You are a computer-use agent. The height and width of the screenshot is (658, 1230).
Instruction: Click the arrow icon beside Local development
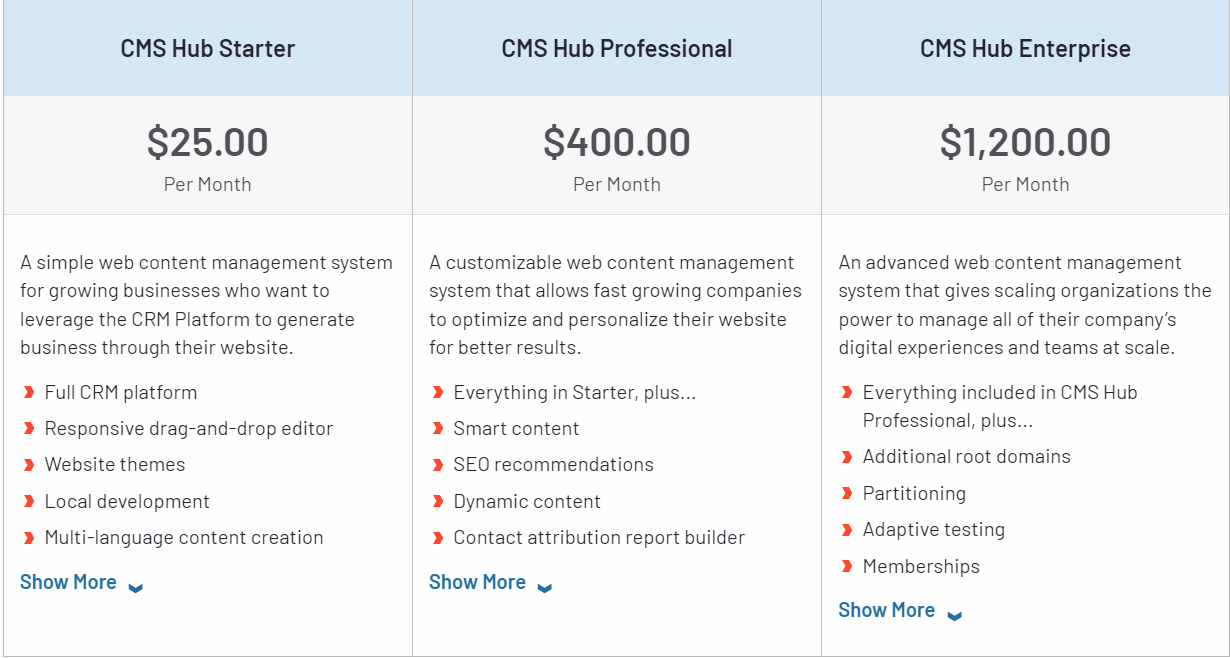[31, 501]
